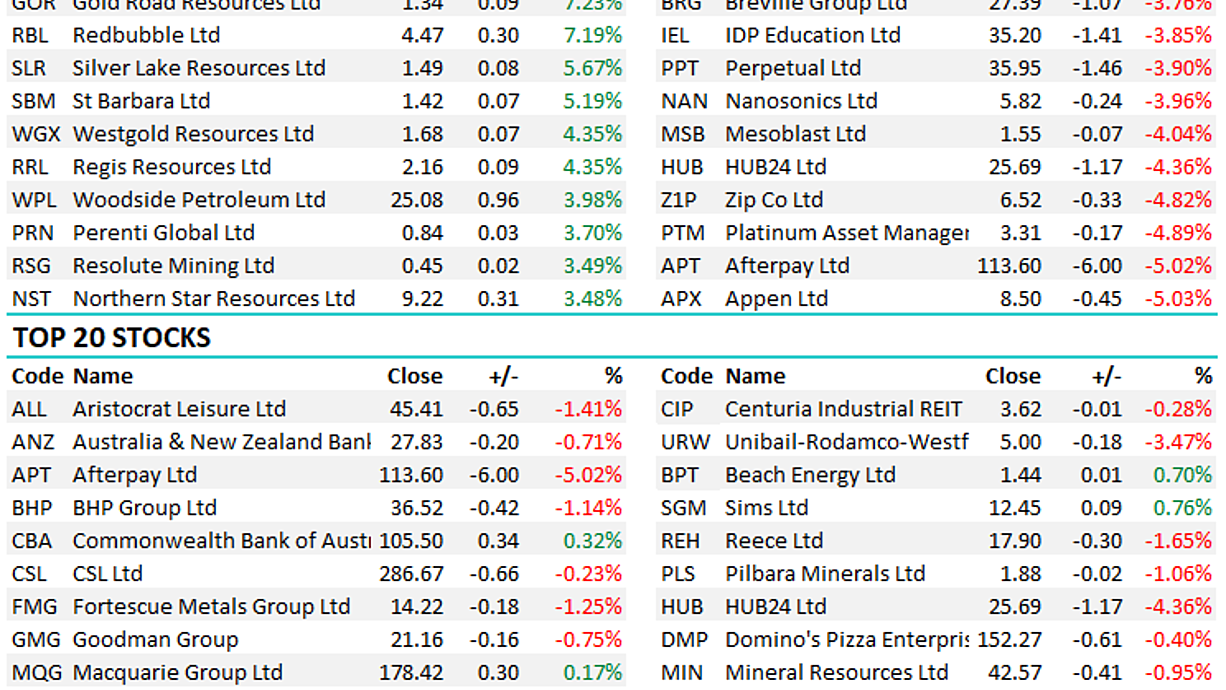This screenshot has height=690, width=1226.
Task: Click the ANZ stock code
Action: pos(31,442)
